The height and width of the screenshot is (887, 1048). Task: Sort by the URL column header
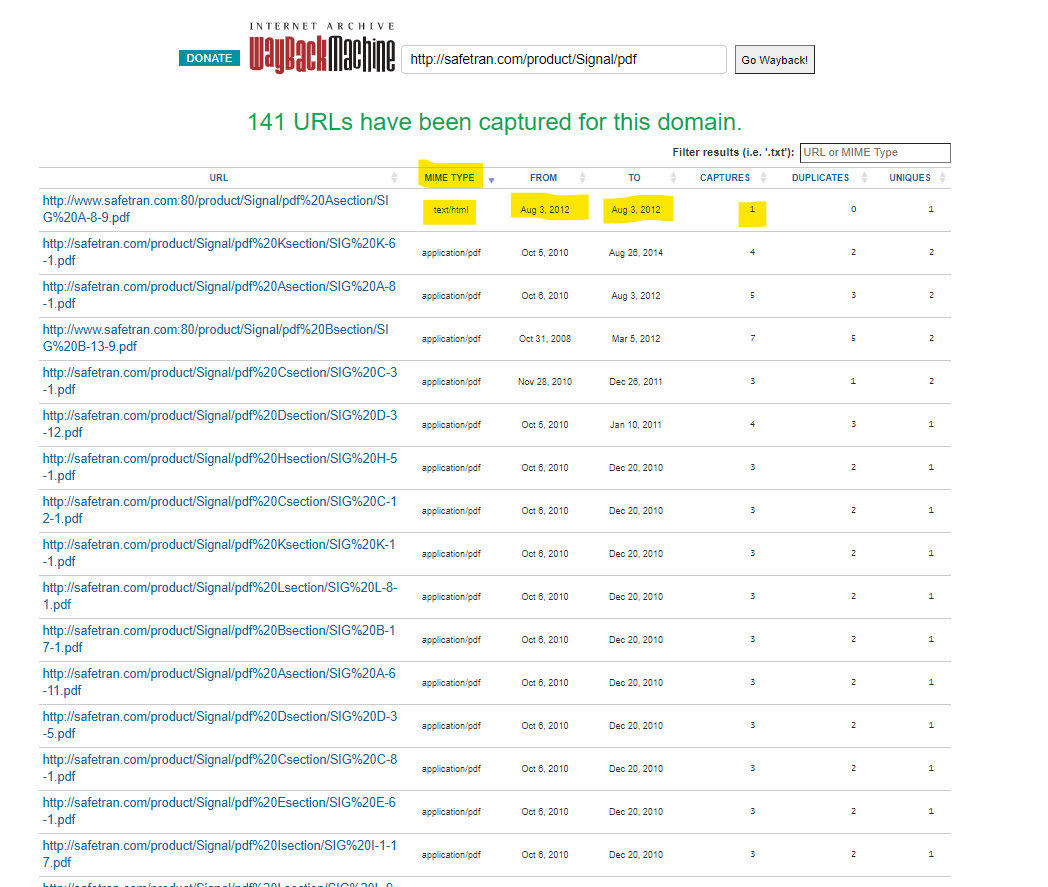[219, 178]
